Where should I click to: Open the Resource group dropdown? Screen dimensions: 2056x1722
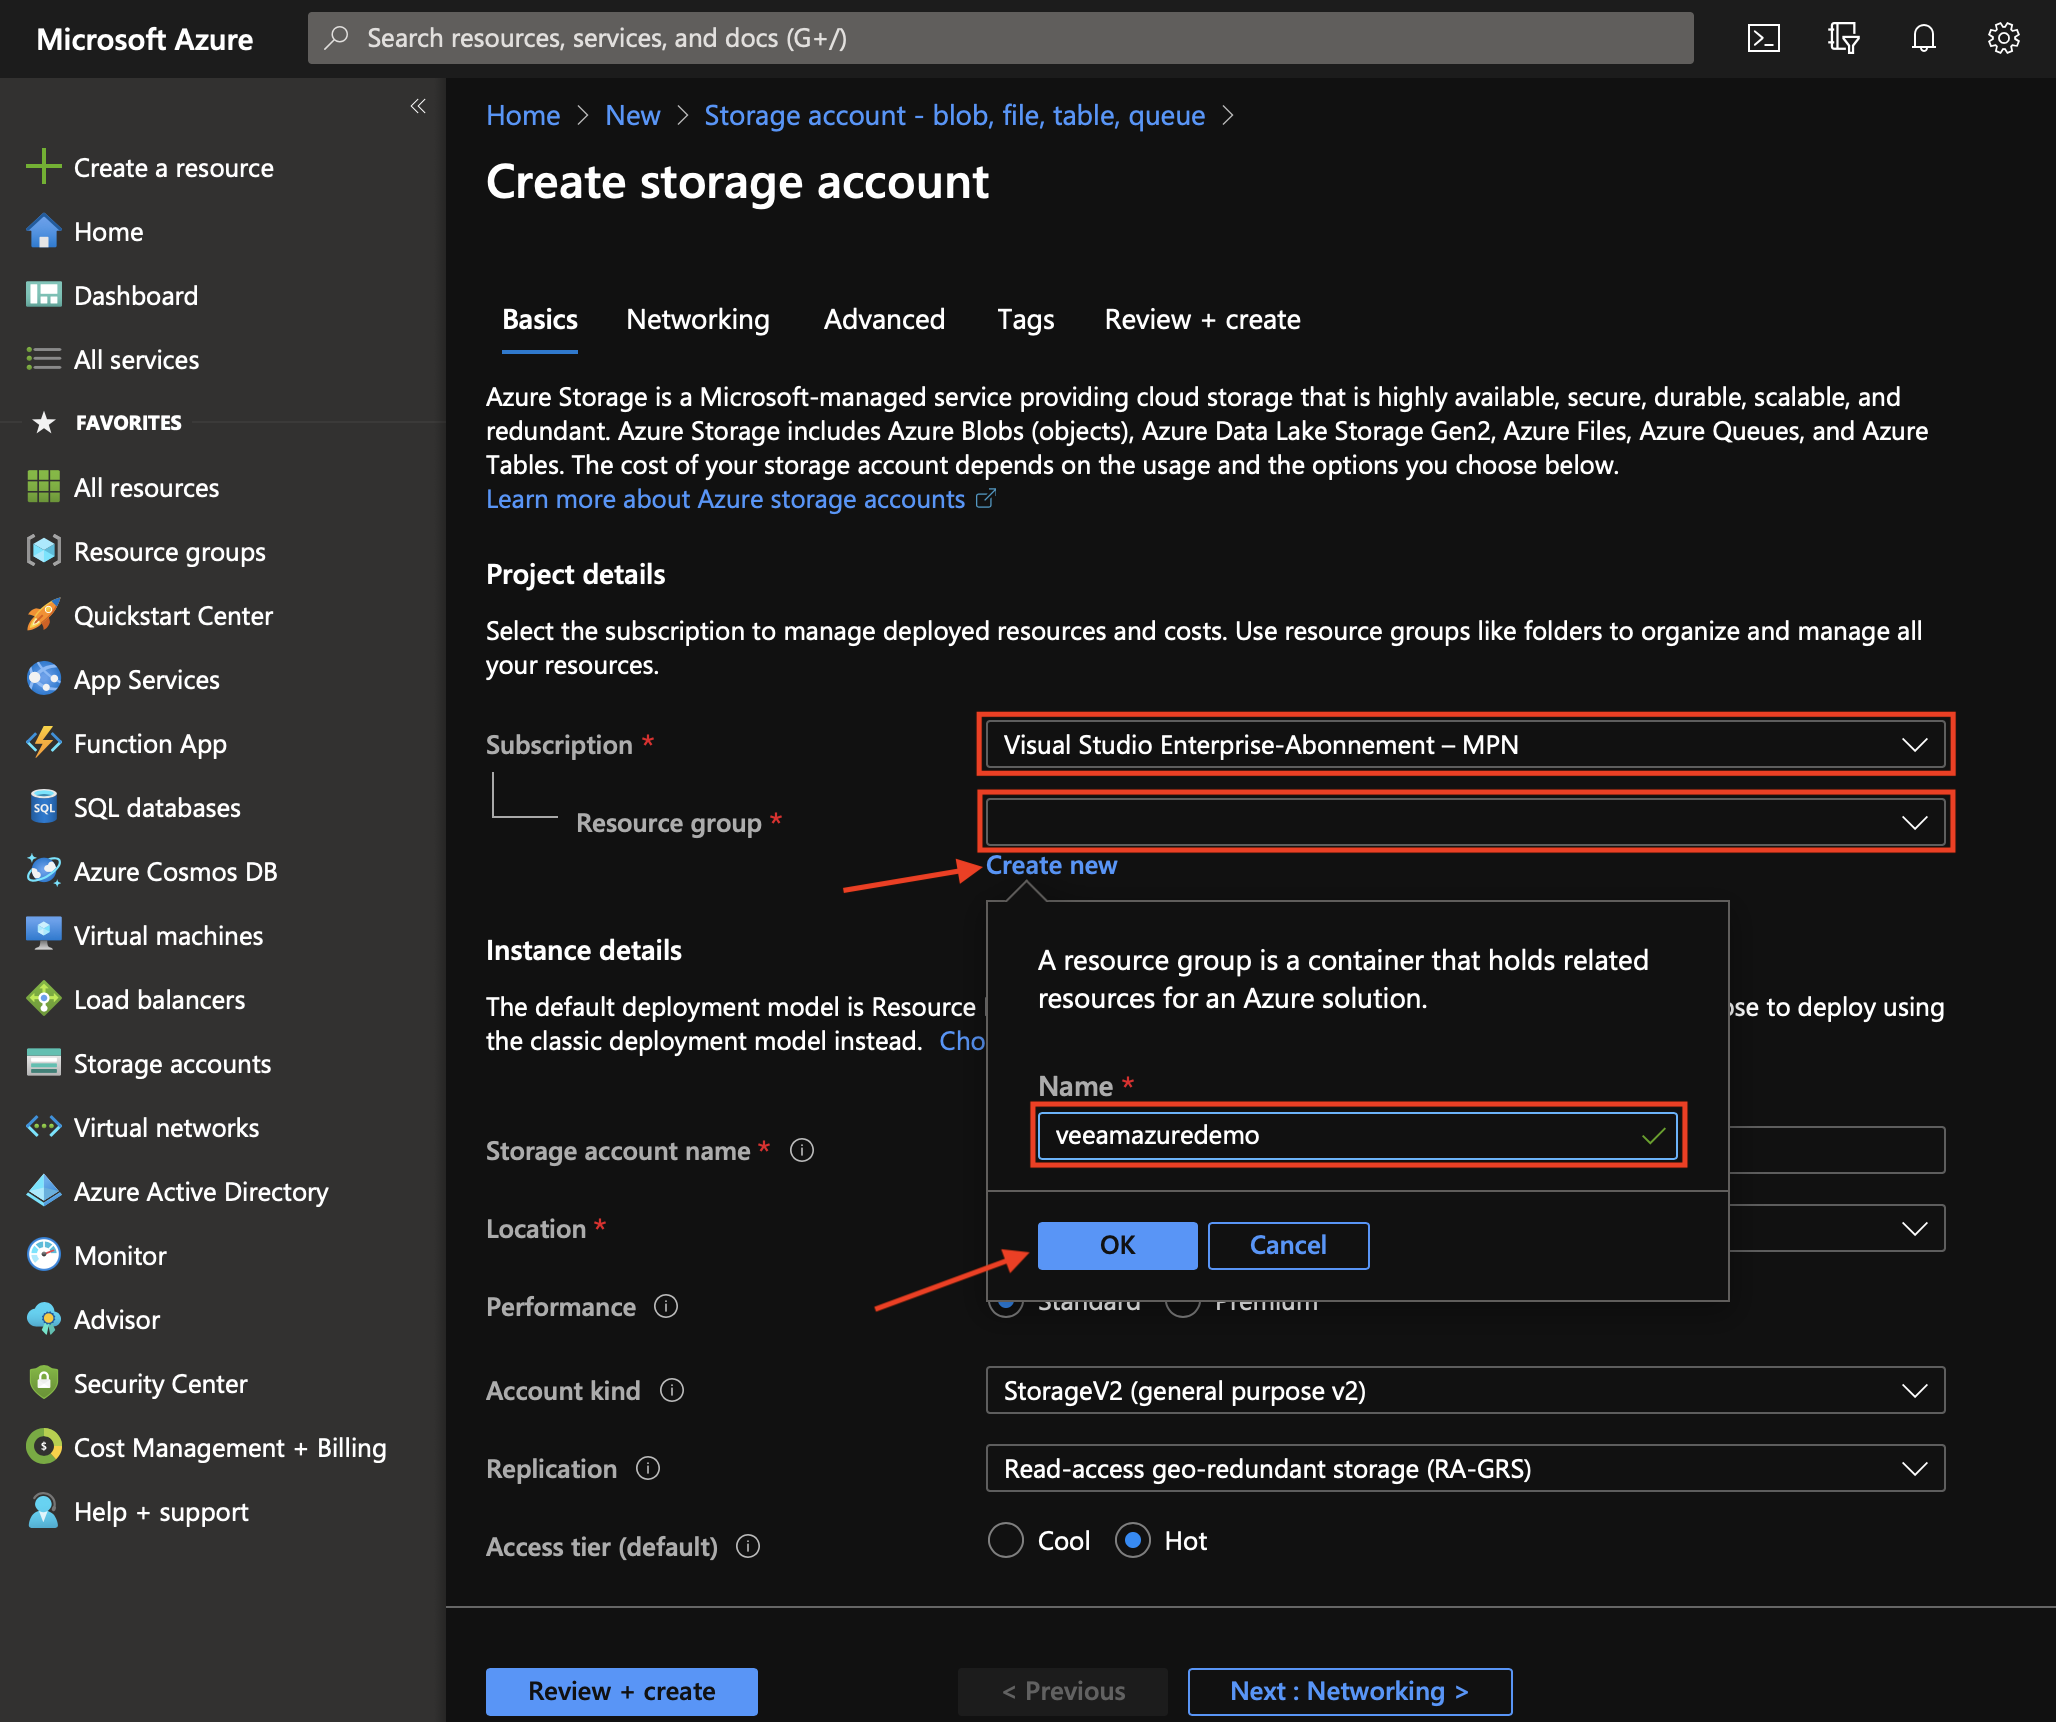tap(1465, 822)
